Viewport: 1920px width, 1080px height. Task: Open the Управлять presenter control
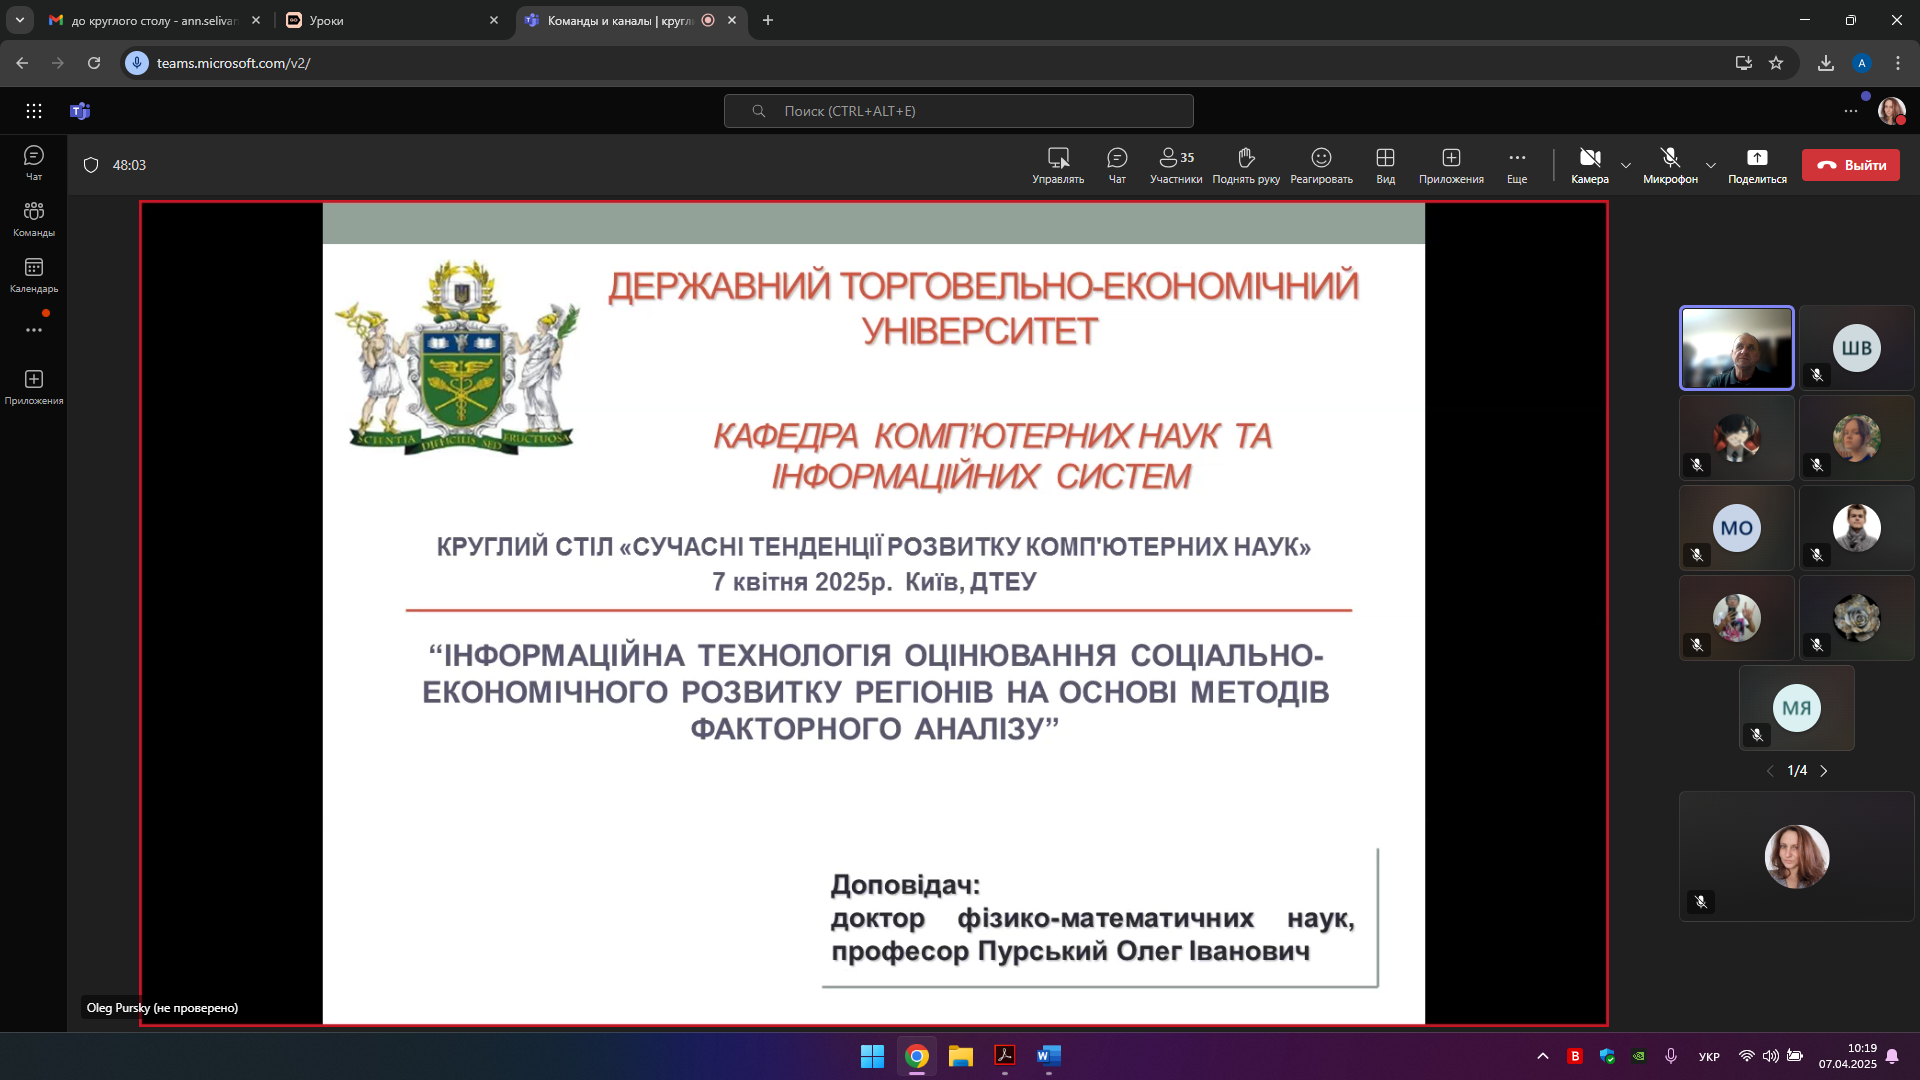click(1058, 165)
